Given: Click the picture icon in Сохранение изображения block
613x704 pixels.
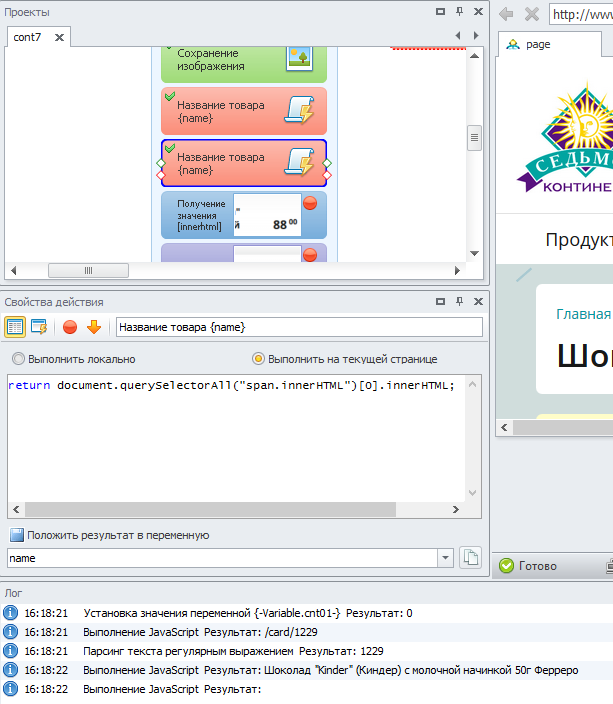Looking at the screenshot, I should click(x=300, y=59).
